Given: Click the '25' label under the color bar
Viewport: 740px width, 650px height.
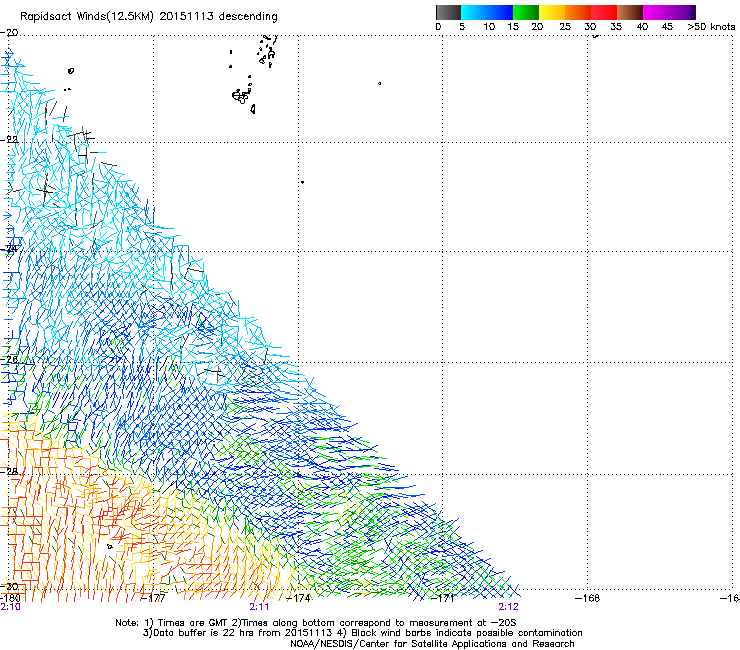Looking at the screenshot, I should coord(565,27).
